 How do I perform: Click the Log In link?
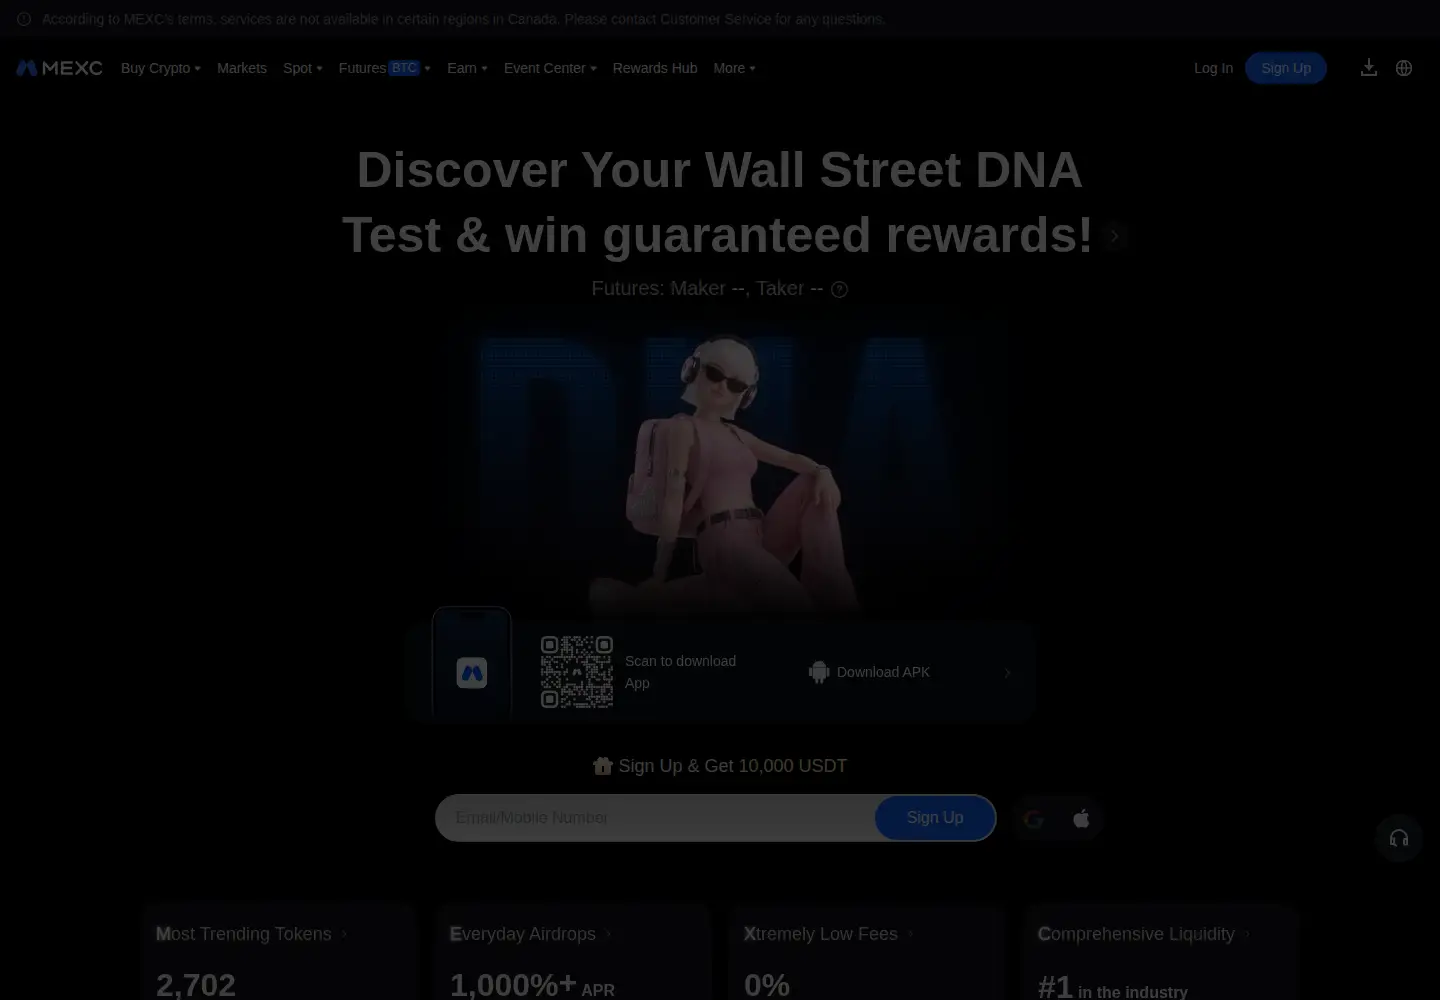pos(1213,68)
